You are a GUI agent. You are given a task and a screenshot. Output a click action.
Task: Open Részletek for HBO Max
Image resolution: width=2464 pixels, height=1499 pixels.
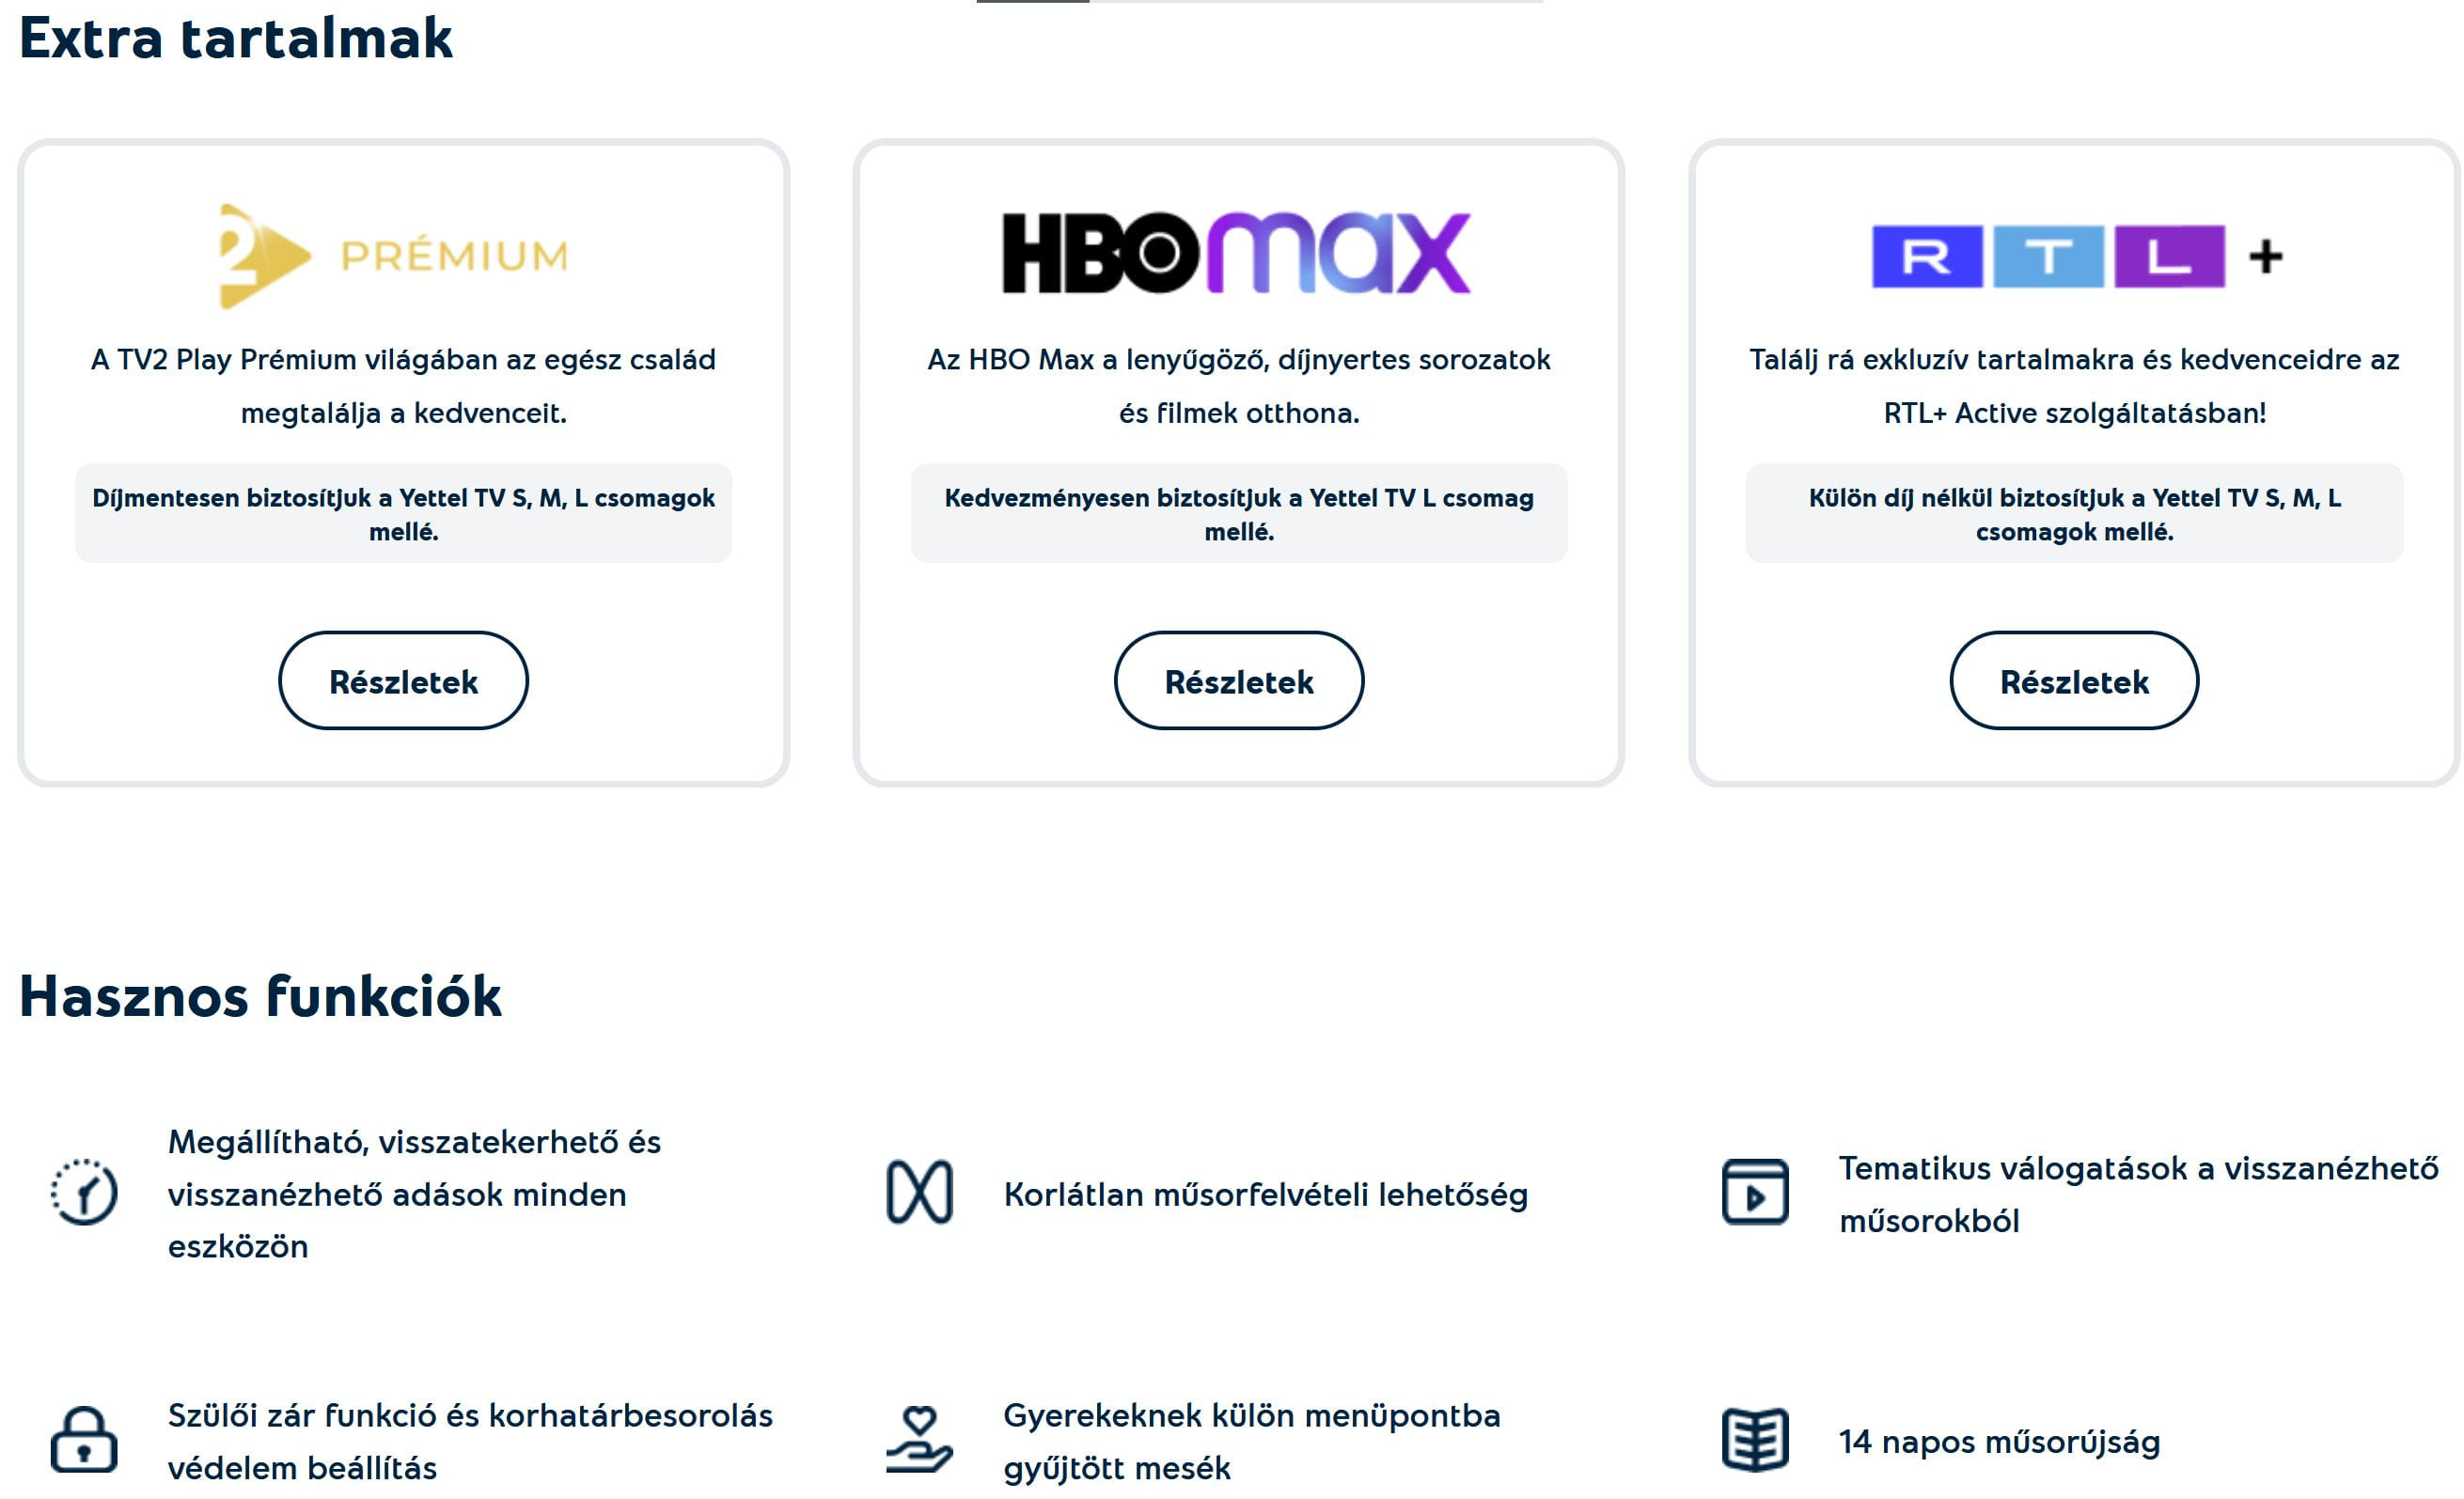(1238, 681)
